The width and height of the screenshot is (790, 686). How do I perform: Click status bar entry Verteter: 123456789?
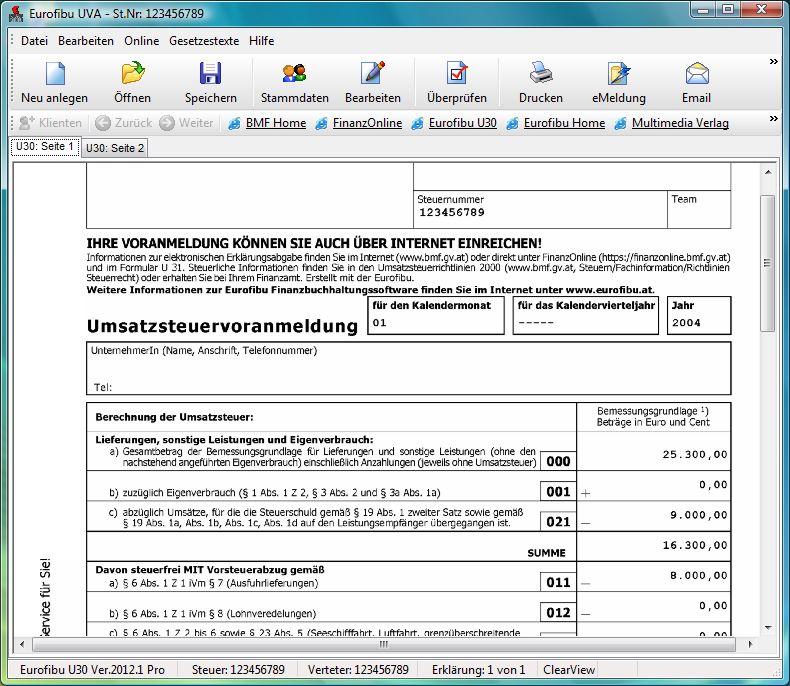coord(358,670)
